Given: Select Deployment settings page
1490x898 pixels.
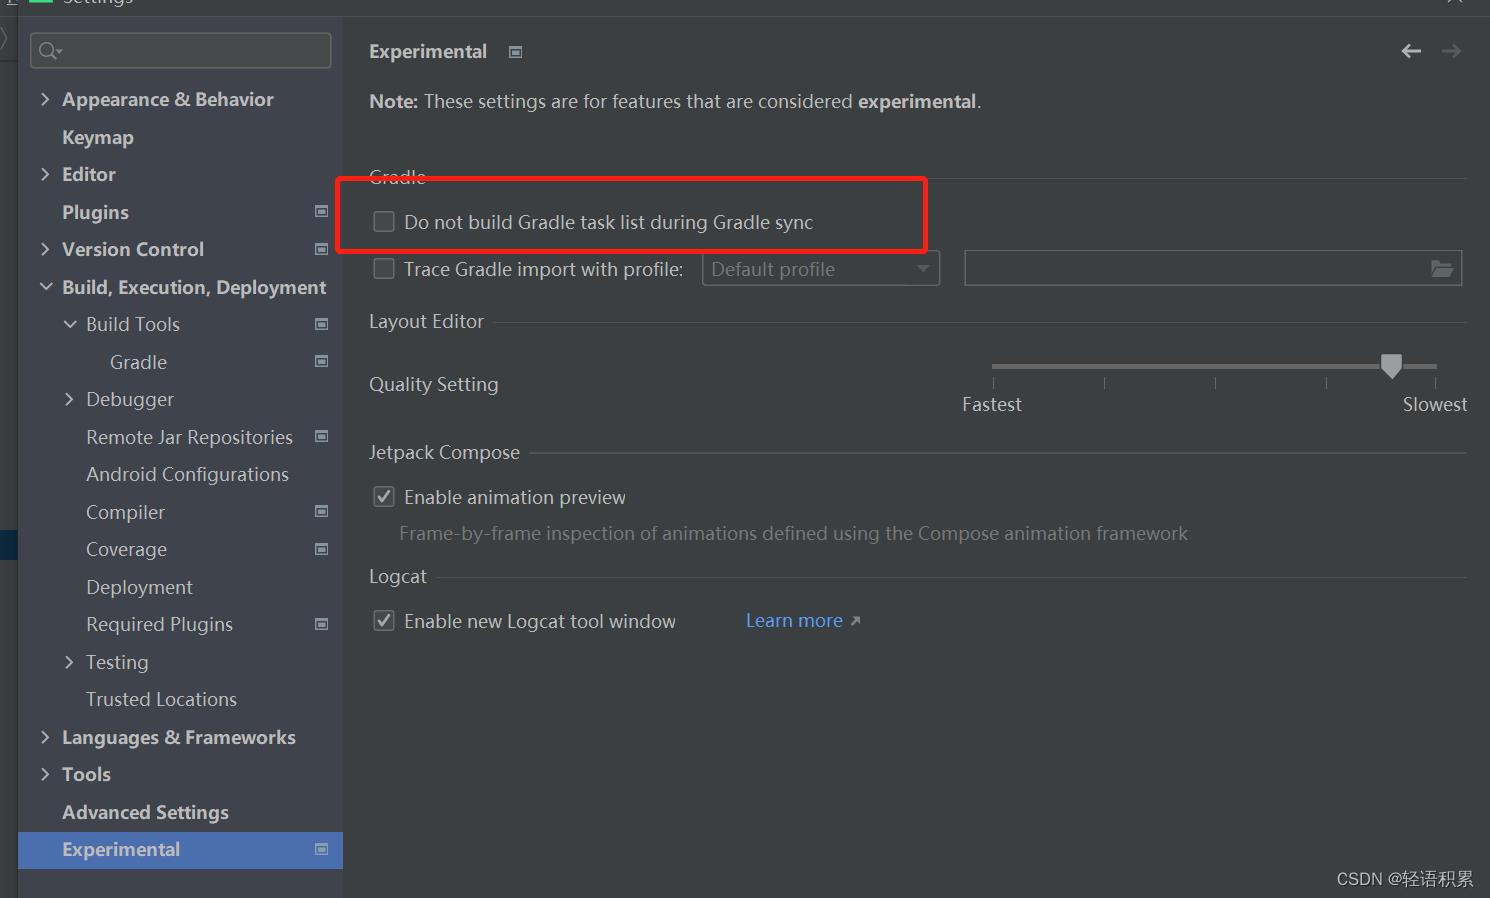Looking at the screenshot, I should click(139, 587).
